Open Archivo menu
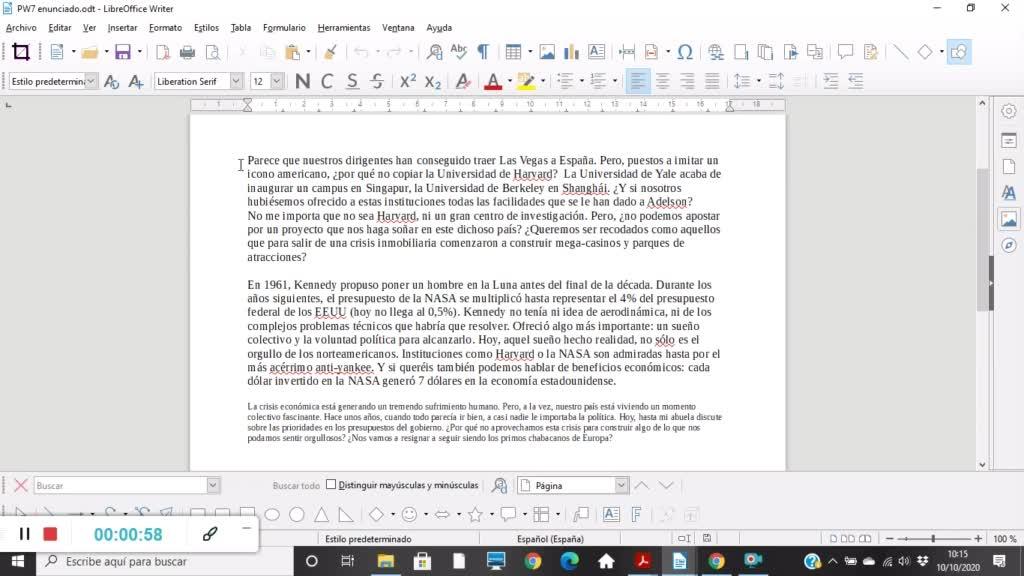 (21, 27)
